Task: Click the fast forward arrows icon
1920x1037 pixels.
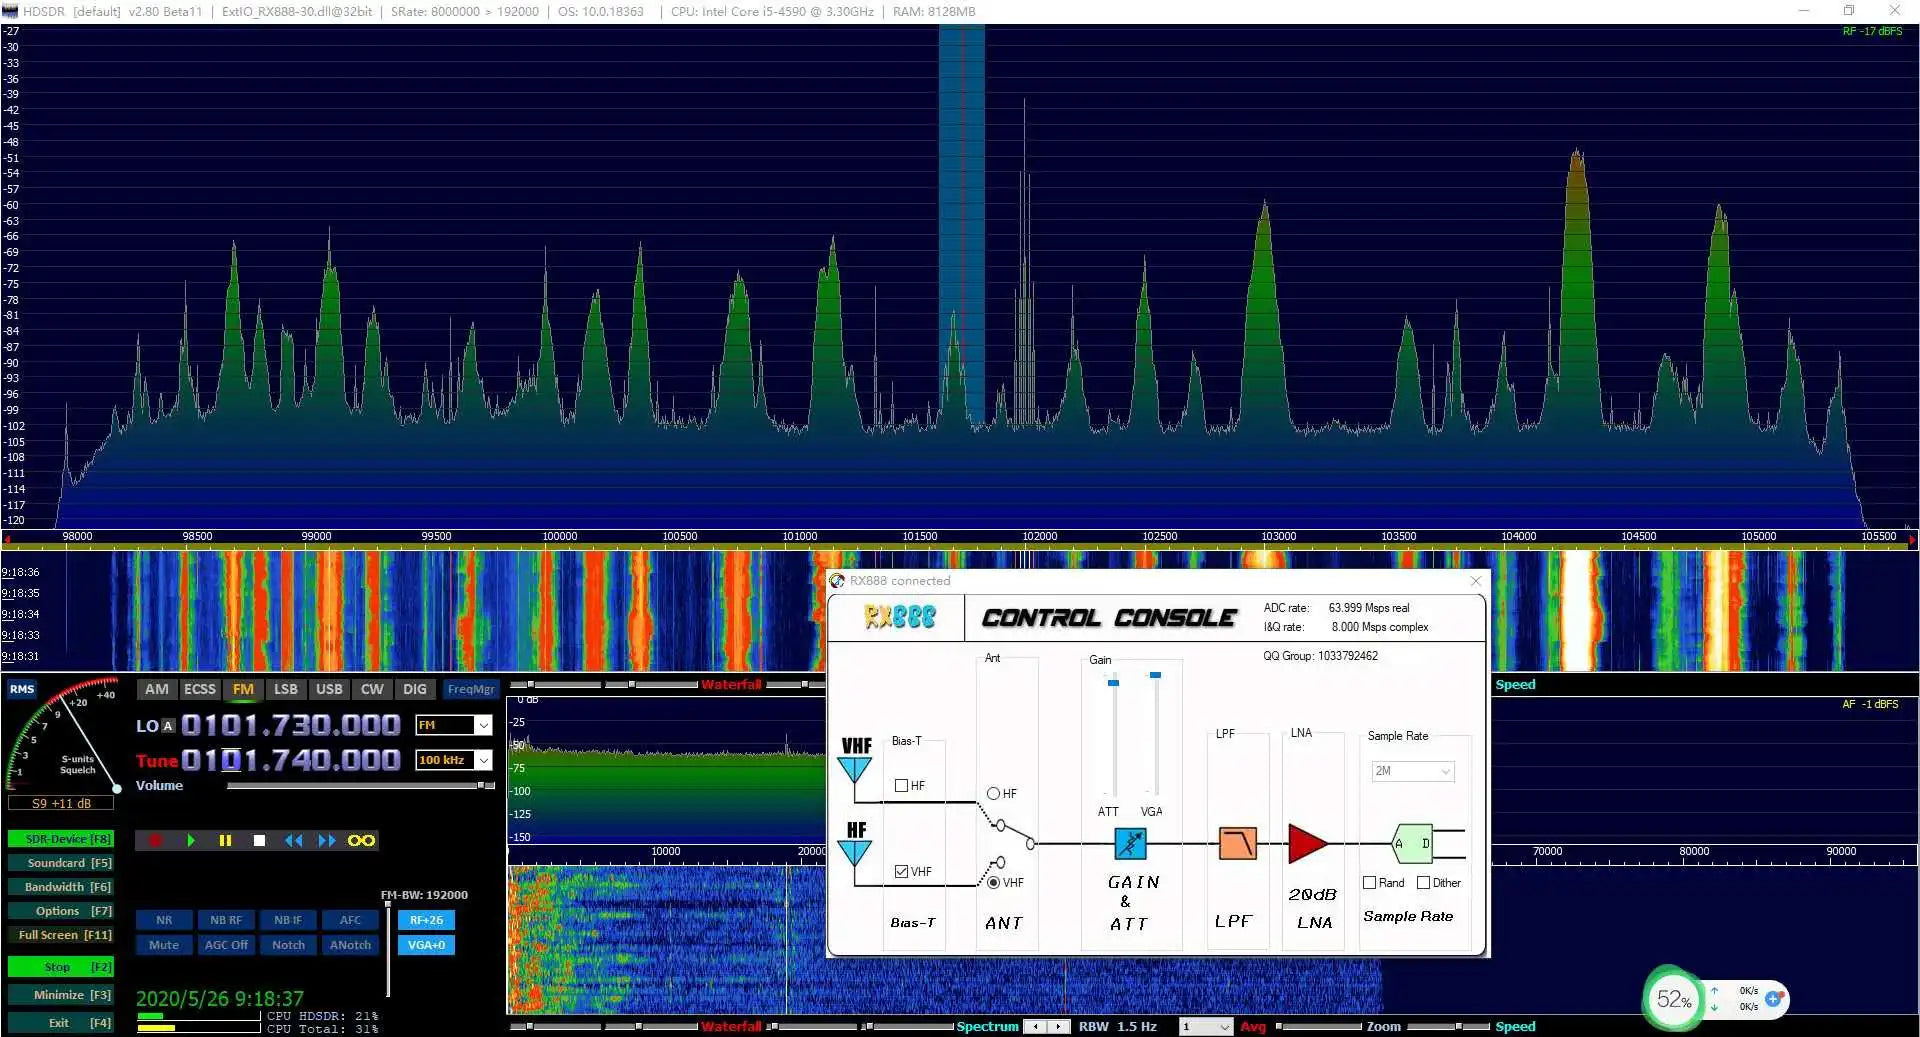Action: (327, 841)
